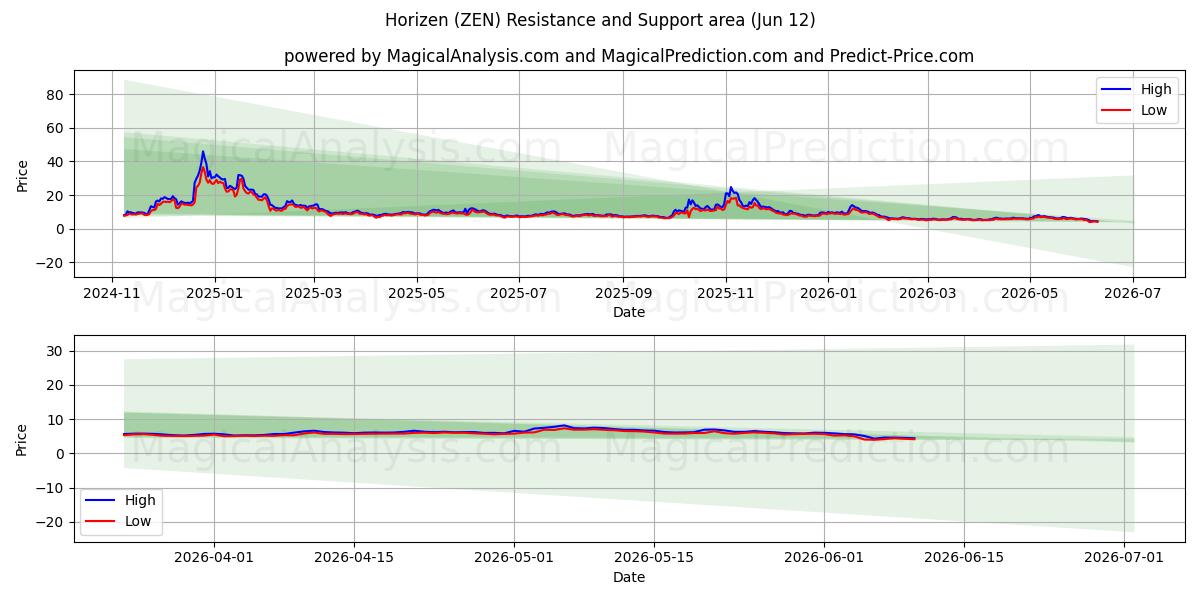The image size is (1200, 600).
Task: Click top chart x-axis label '2025-09'
Action: pos(623,294)
